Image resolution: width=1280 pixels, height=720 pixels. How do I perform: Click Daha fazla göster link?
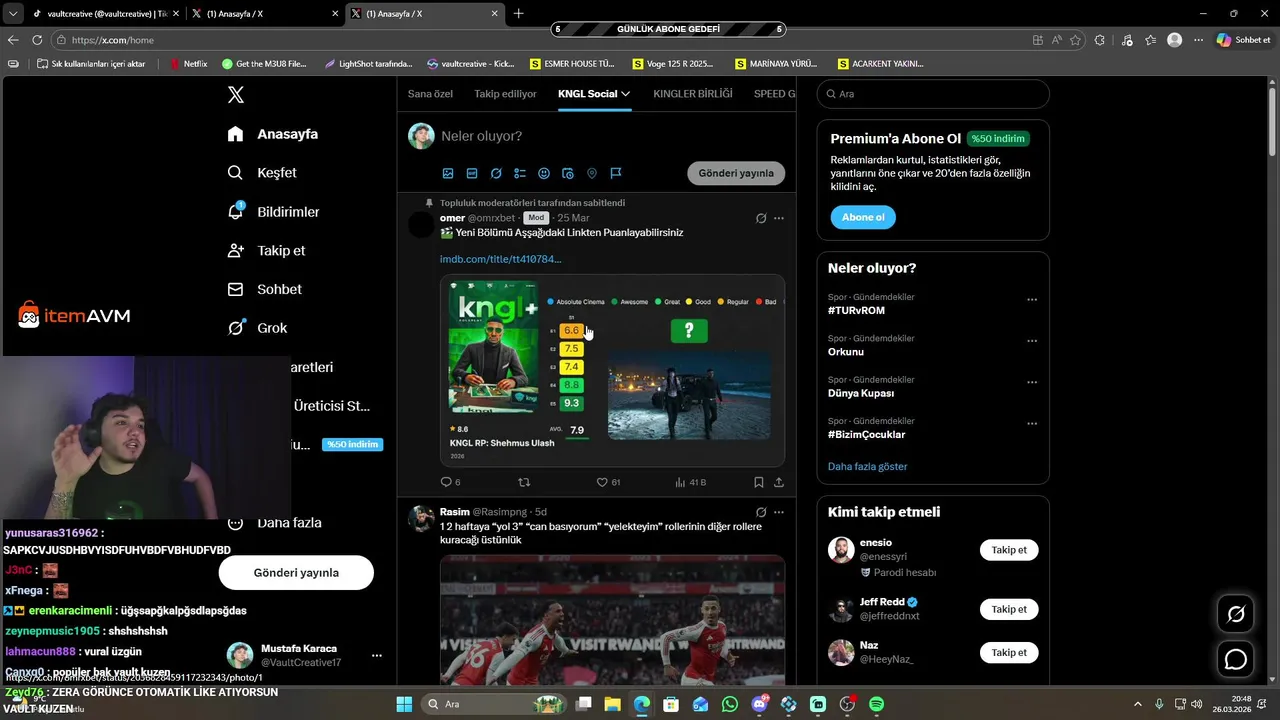point(868,467)
